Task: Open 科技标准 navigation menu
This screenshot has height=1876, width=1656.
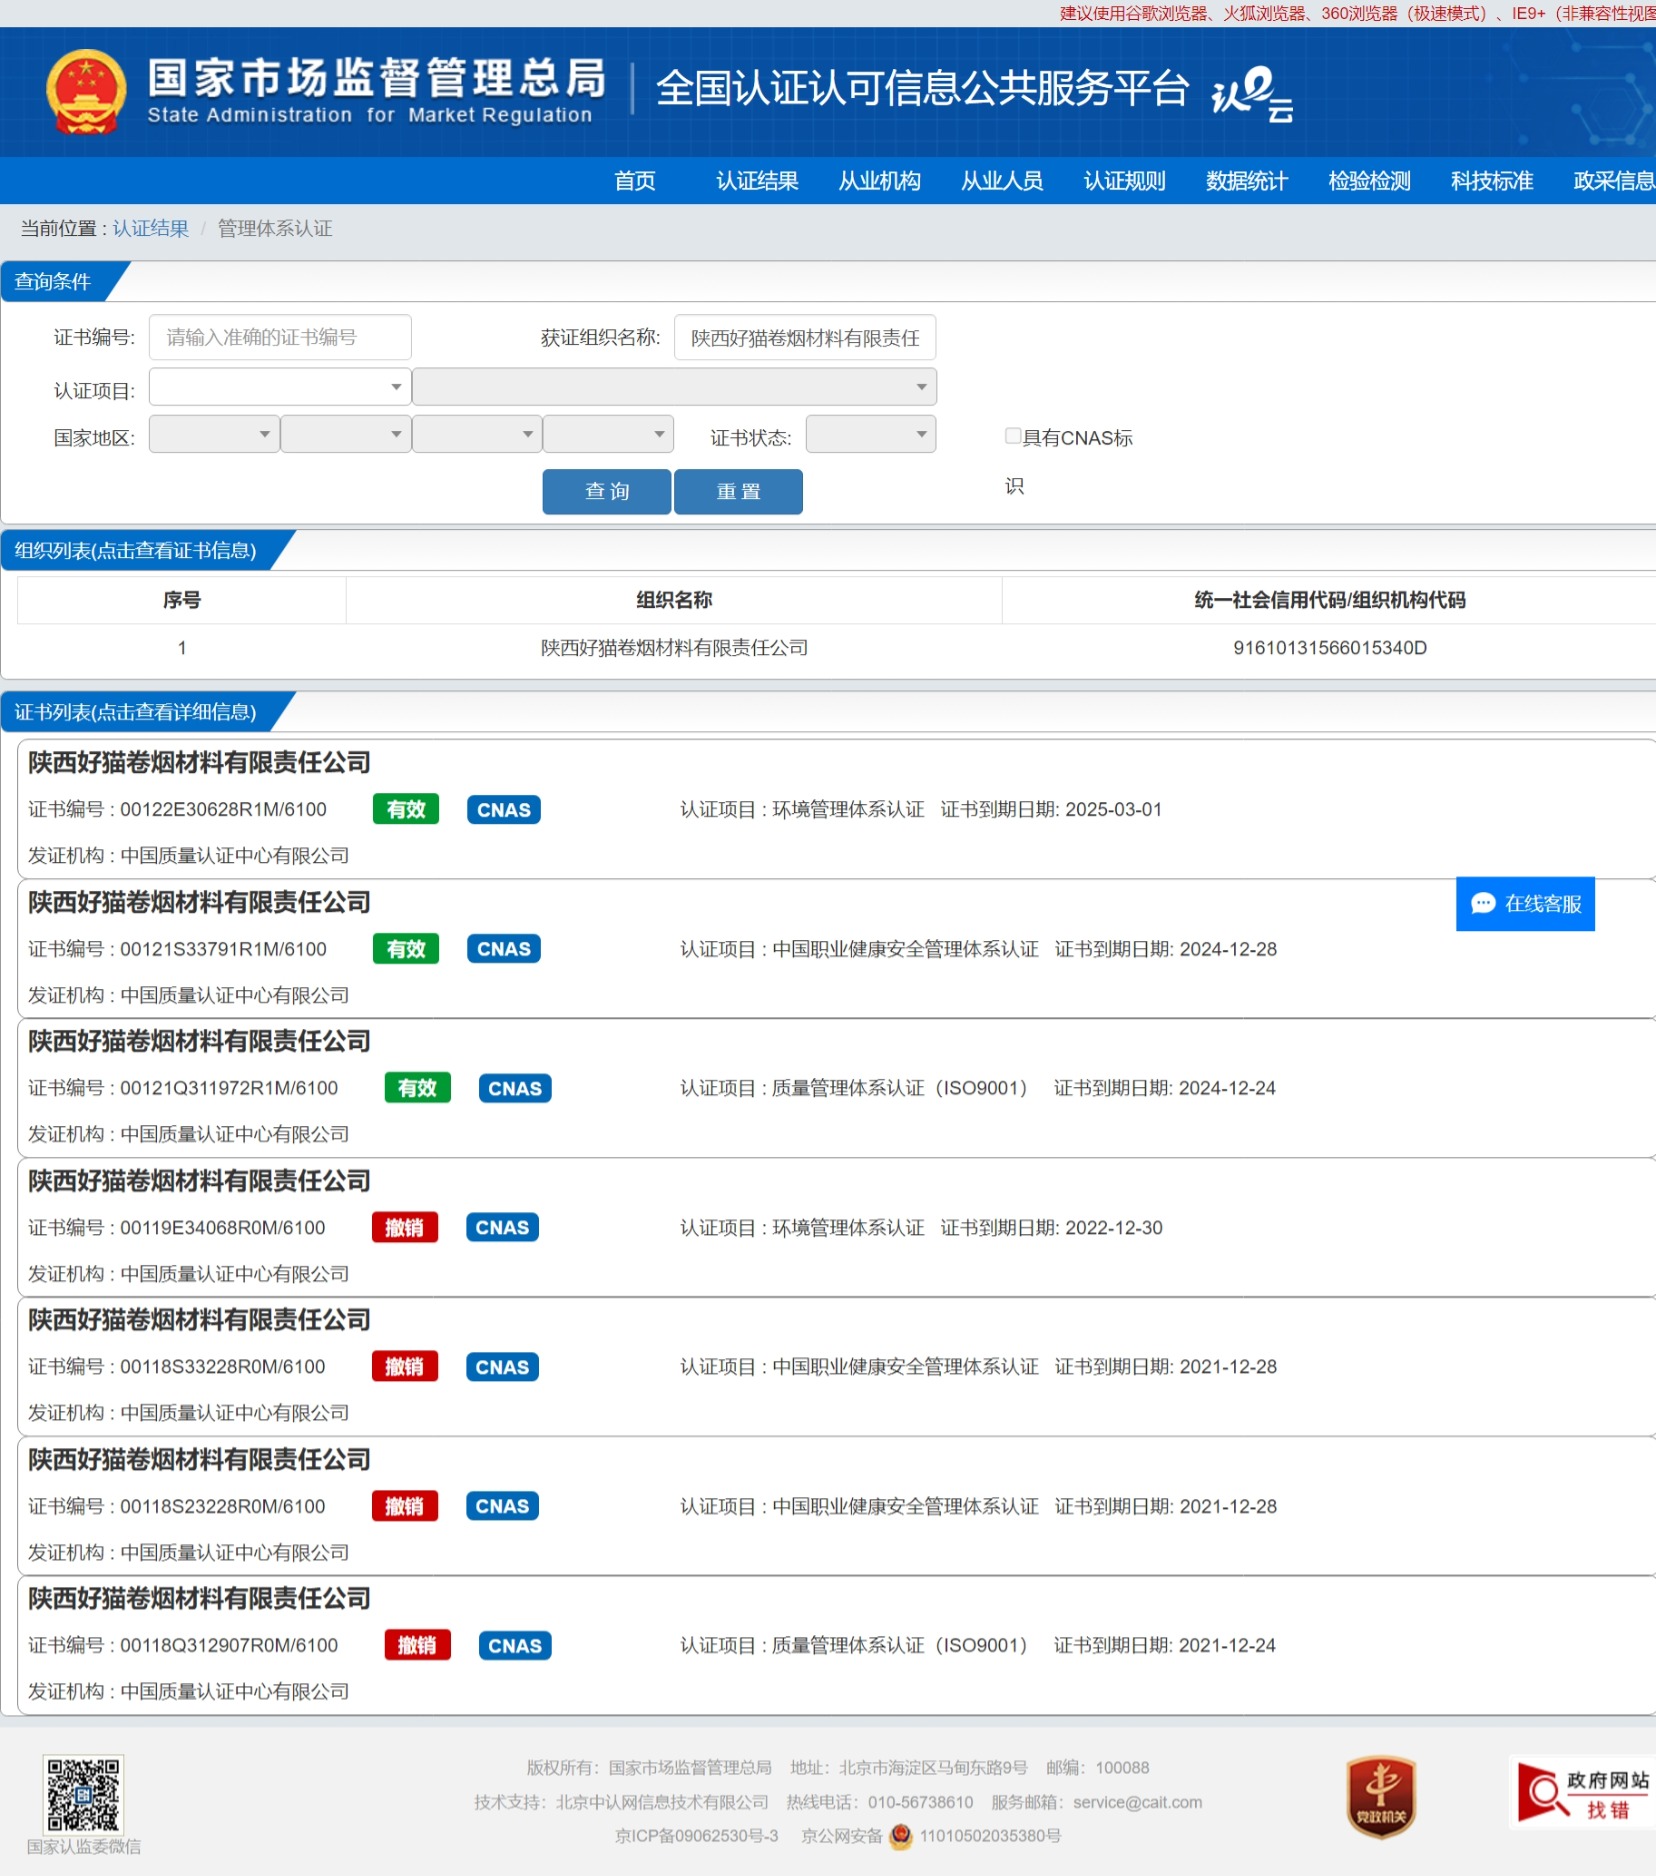Action: click(x=1492, y=181)
